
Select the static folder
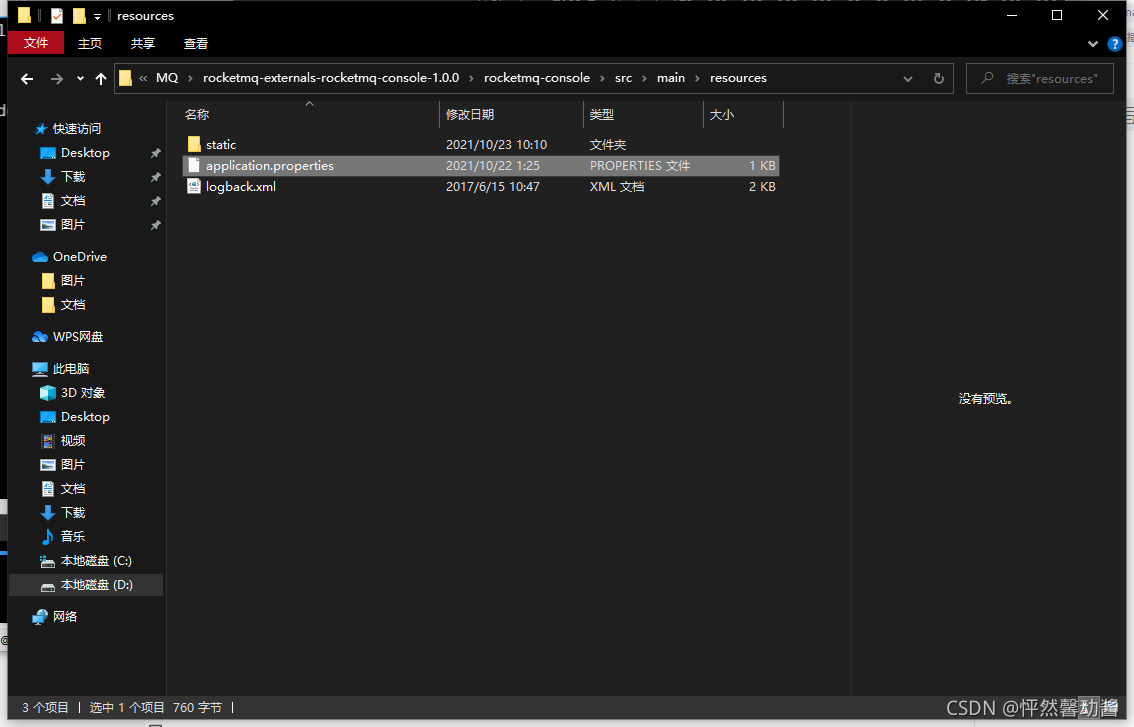point(481,145)
